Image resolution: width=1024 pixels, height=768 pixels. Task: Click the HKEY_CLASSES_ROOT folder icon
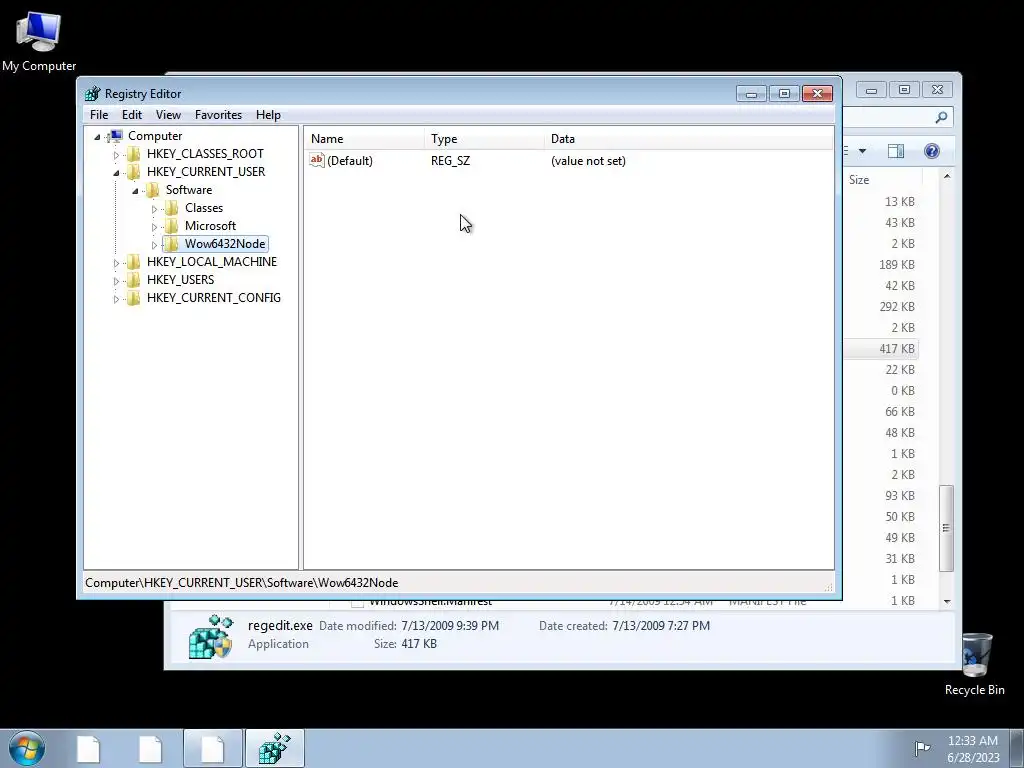click(x=134, y=153)
